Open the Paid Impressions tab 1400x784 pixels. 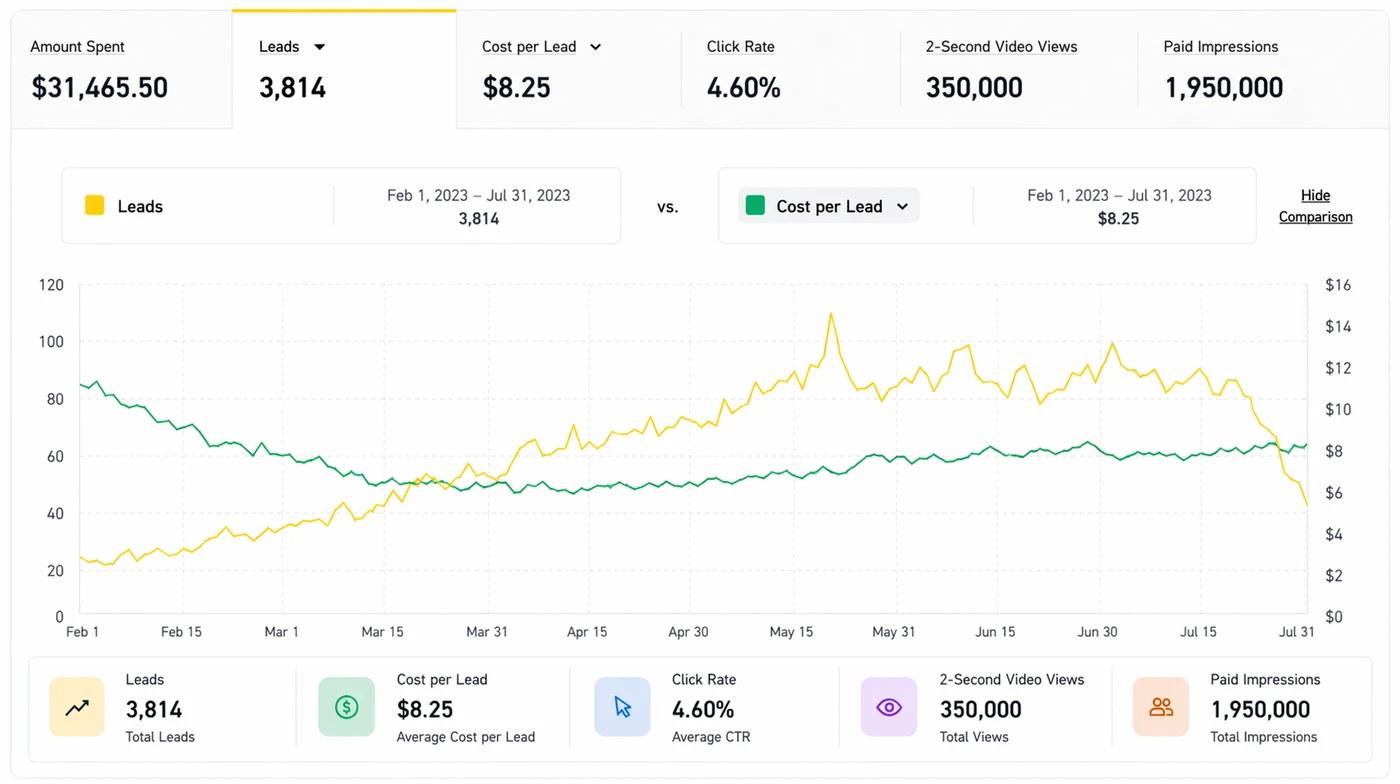pyautogui.click(x=1263, y=70)
